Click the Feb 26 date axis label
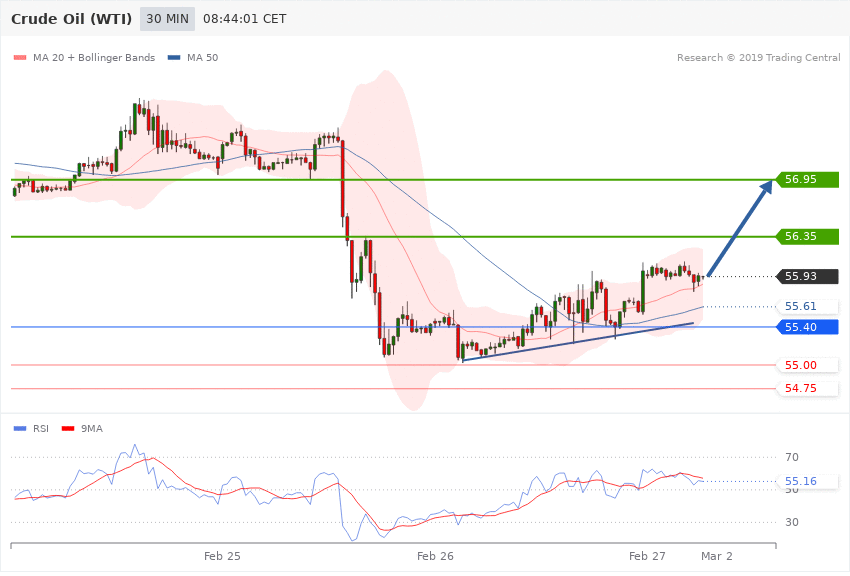850x576 pixels. click(x=435, y=556)
